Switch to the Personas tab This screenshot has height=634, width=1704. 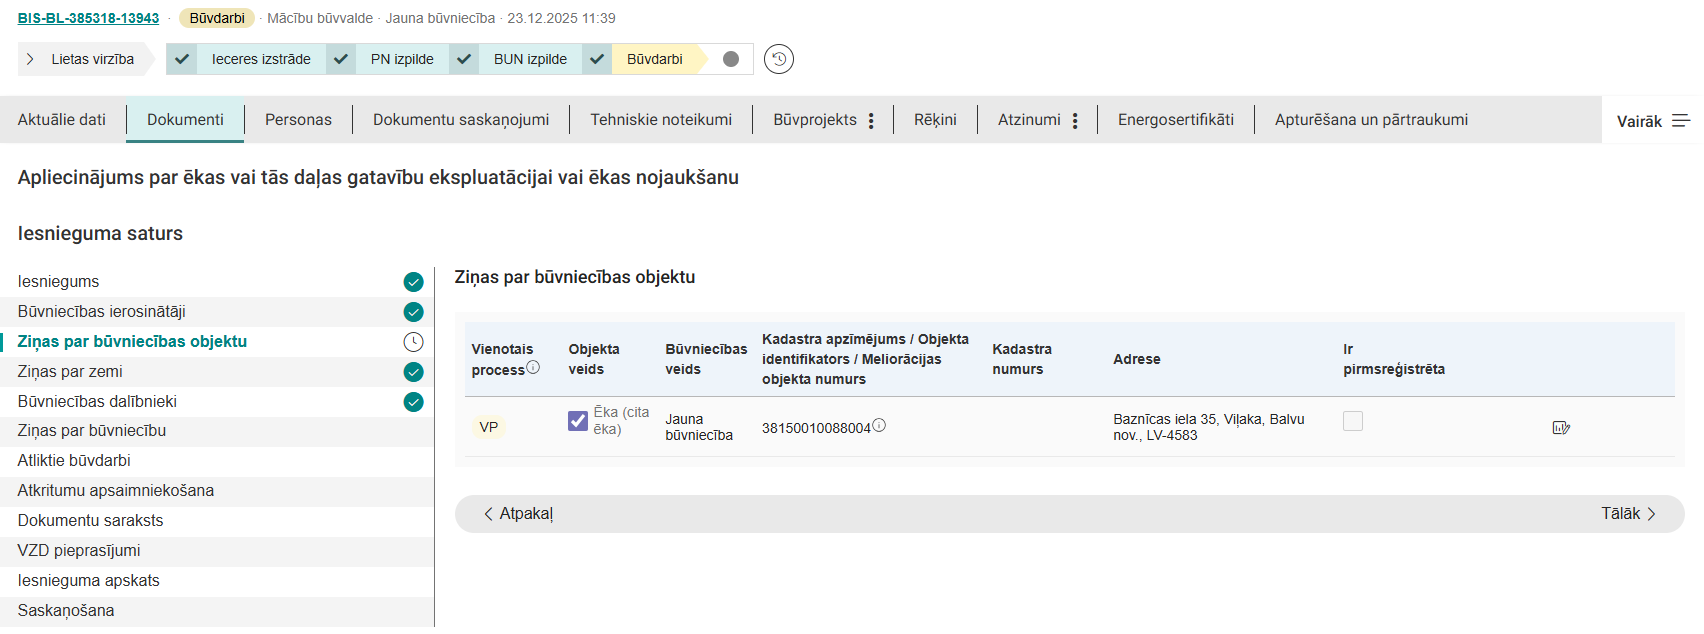298,120
